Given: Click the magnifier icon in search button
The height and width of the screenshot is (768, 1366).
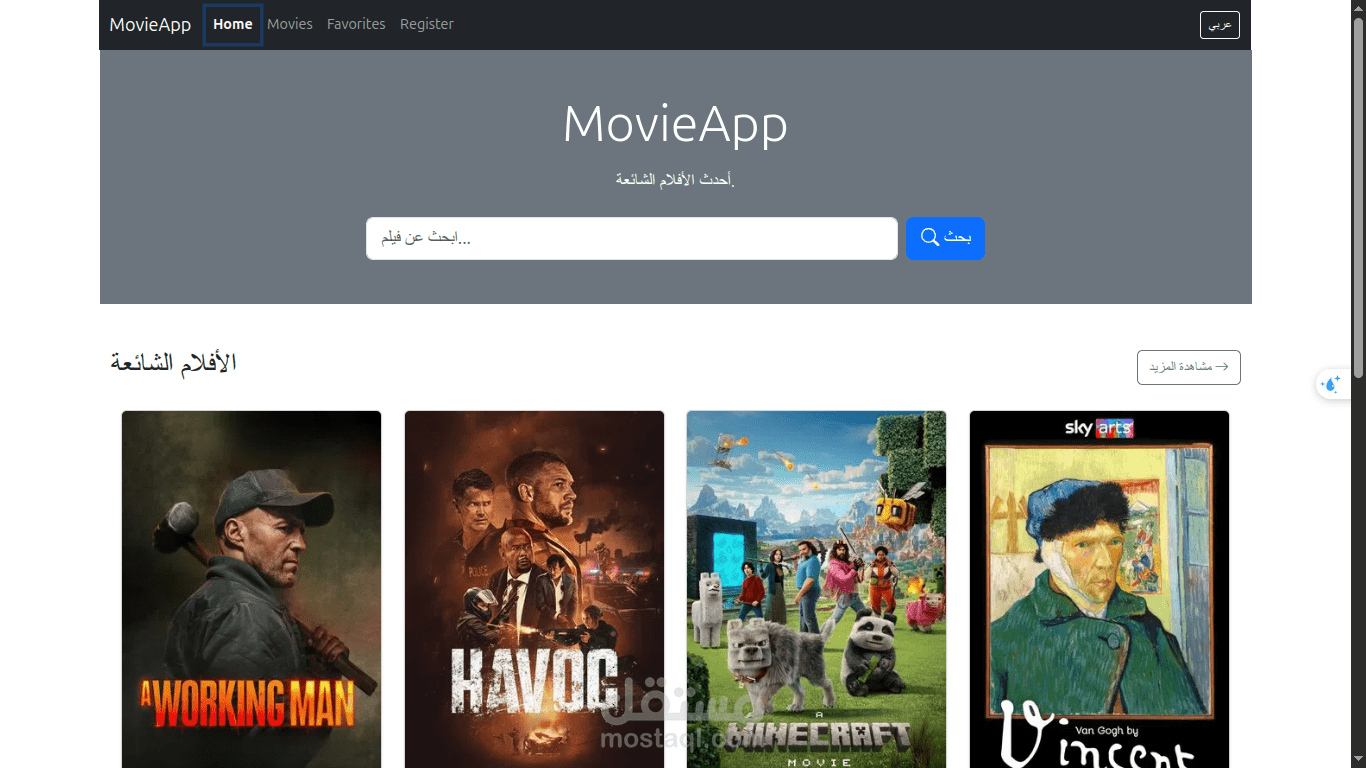Looking at the screenshot, I should tap(930, 237).
